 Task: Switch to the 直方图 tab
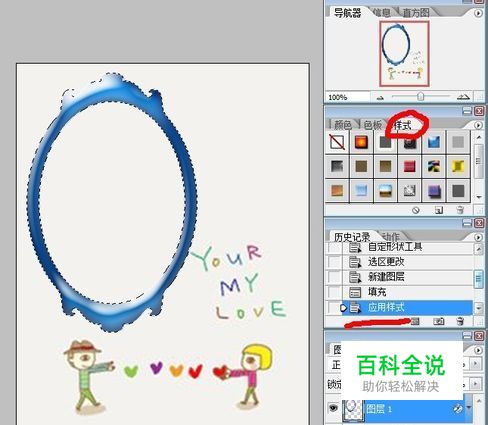tap(416, 13)
